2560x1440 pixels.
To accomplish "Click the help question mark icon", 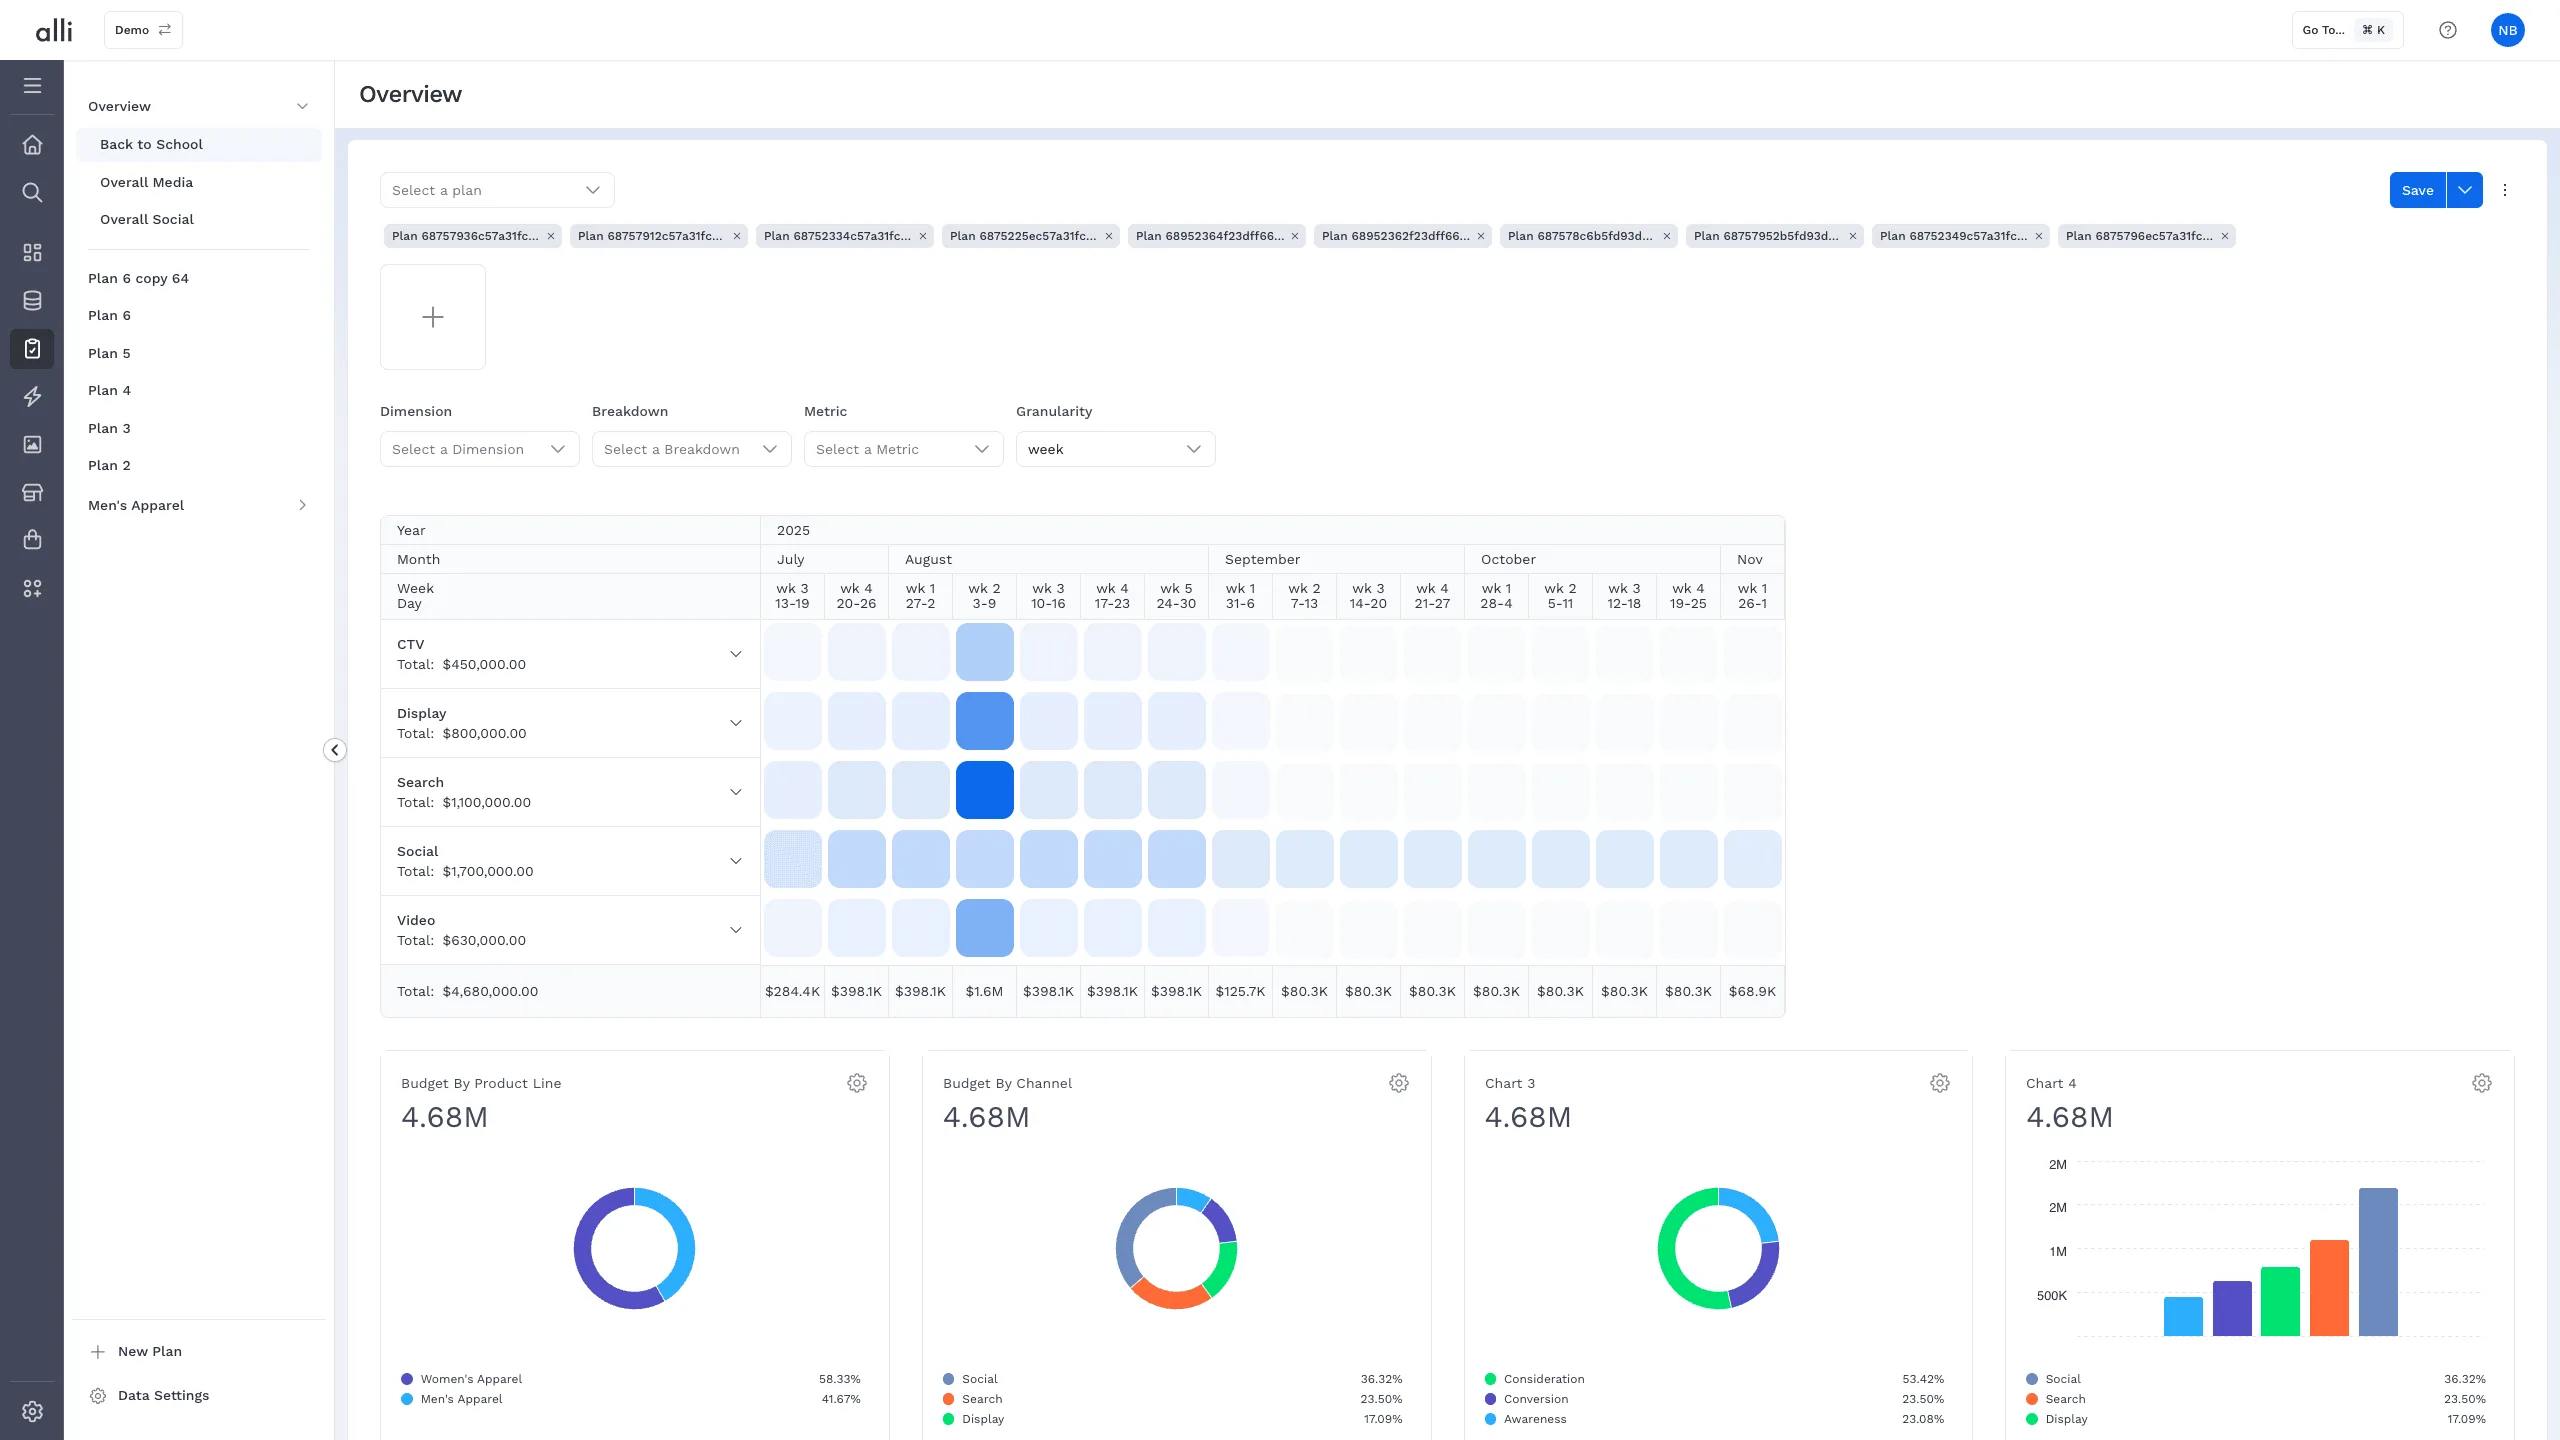I will [2447, 30].
